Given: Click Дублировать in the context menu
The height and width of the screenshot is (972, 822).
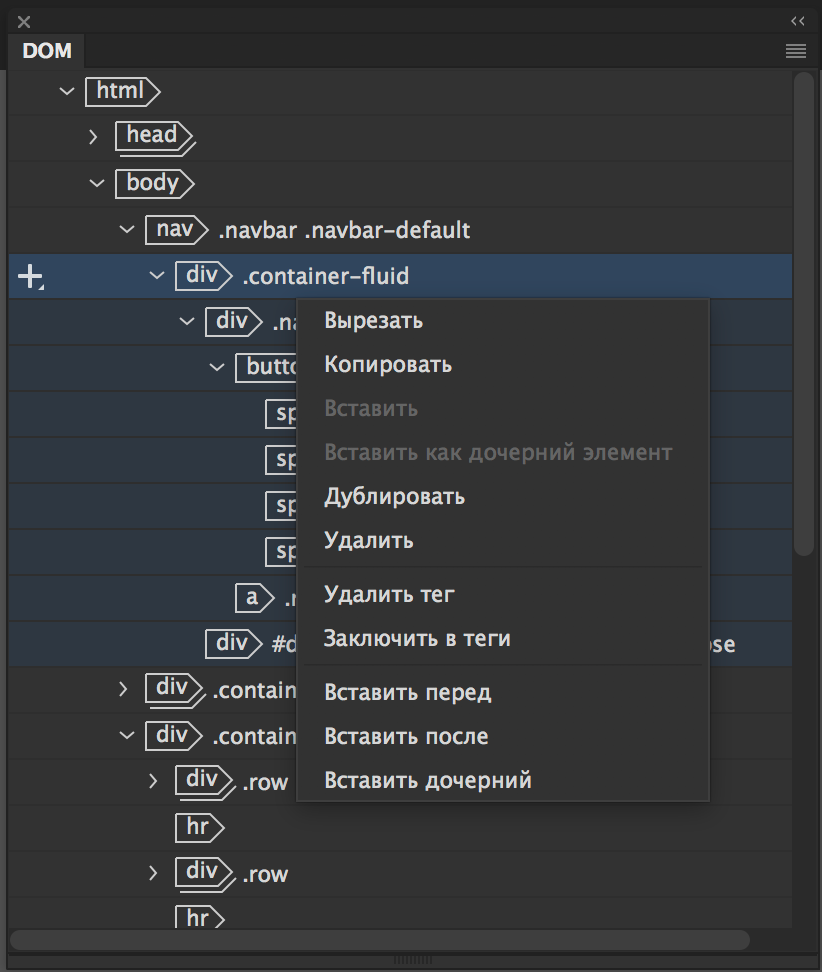Looking at the screenshot, I should [x=394, y=497].
